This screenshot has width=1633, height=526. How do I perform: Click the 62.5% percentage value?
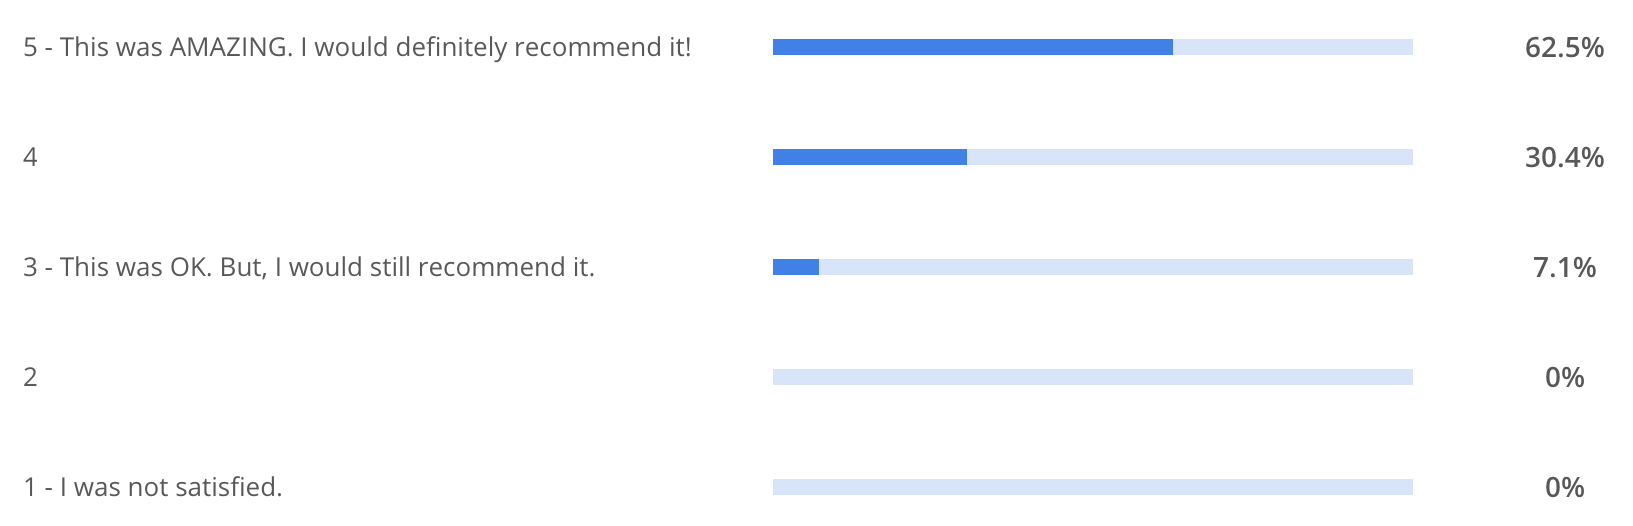point(1564,47)
